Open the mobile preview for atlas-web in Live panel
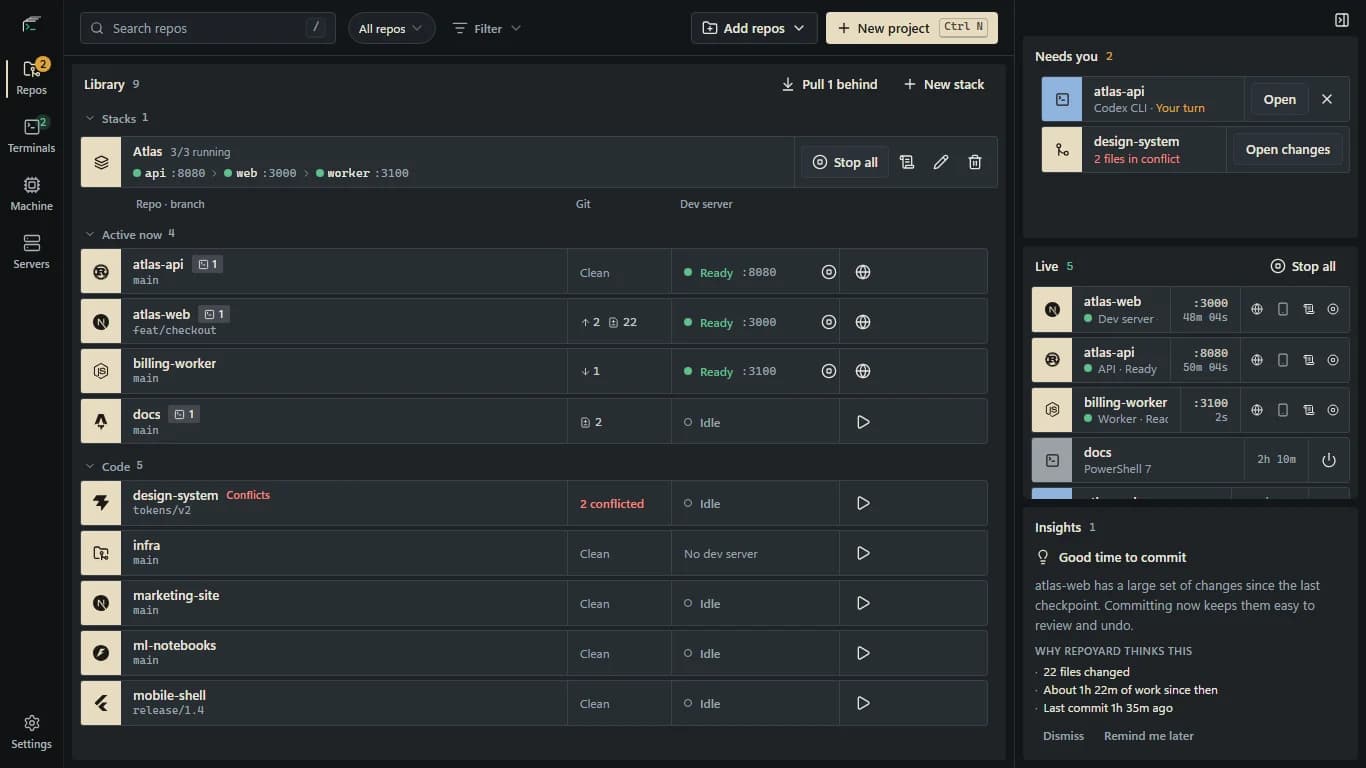This screenshot has height=768, width=1366. 1283,309
